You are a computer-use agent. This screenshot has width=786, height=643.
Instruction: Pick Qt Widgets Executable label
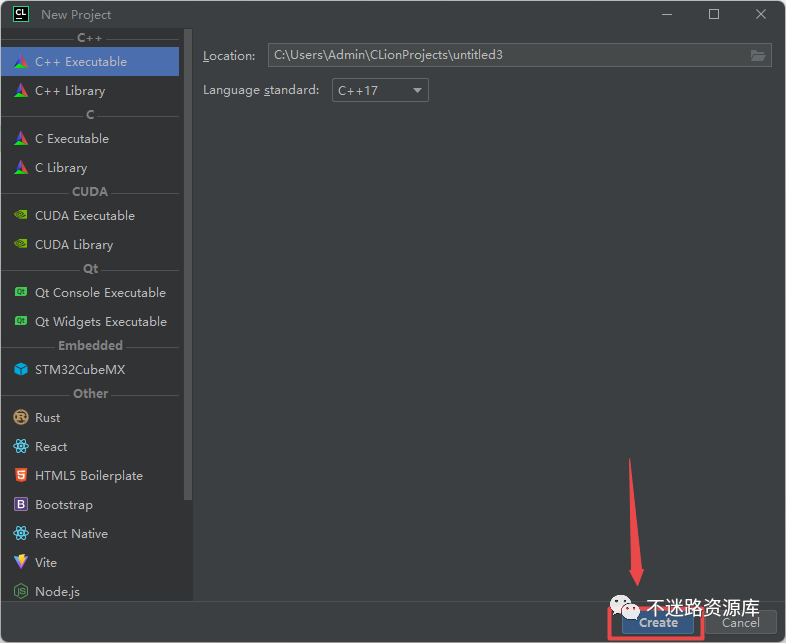pyautogui.click(x=101, y=322)
